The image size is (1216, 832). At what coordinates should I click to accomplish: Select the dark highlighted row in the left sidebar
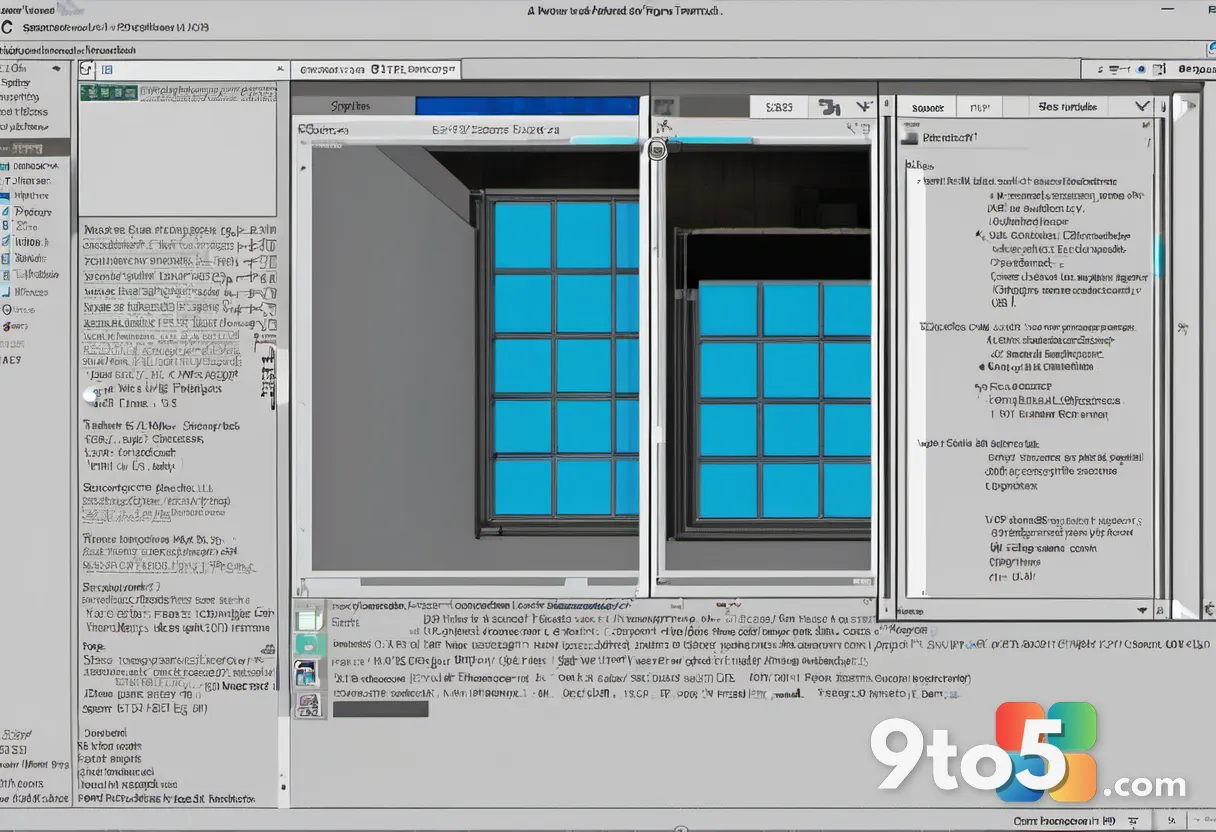click(35, 146)
